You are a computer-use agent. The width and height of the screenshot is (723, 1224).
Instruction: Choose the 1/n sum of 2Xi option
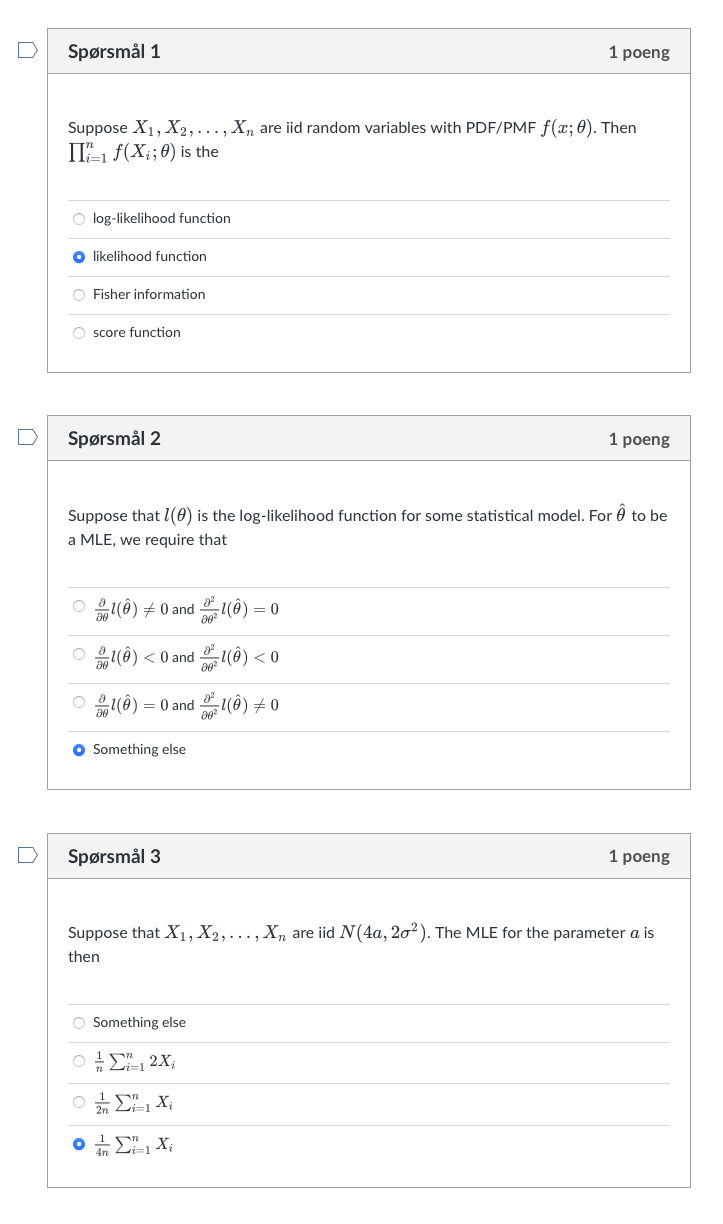coord(79,1061)
